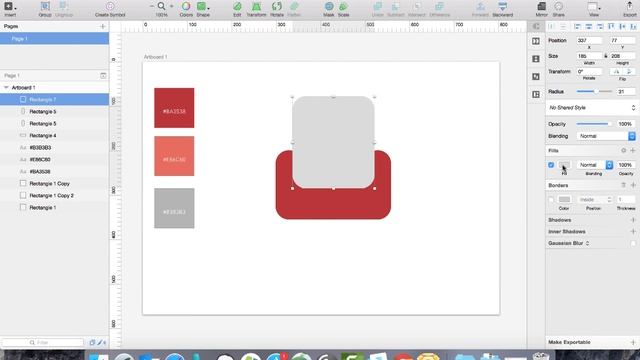This screenshot has width=640, height=360.
Task: Click the Create Symbol icon
Action: (110, 6)
